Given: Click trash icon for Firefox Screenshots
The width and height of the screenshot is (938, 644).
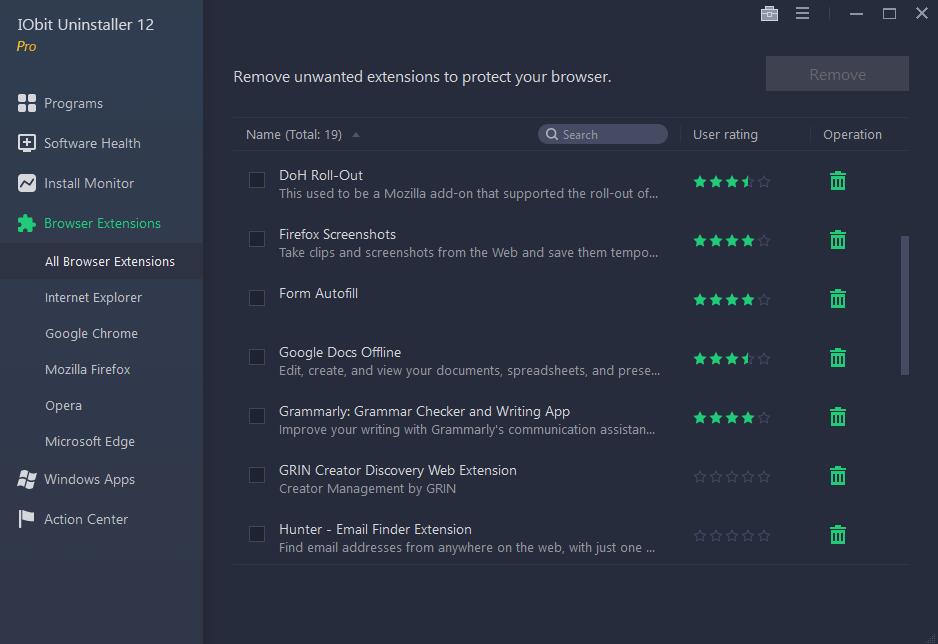Looking at the screenshot, I should (x=838, y=240).
